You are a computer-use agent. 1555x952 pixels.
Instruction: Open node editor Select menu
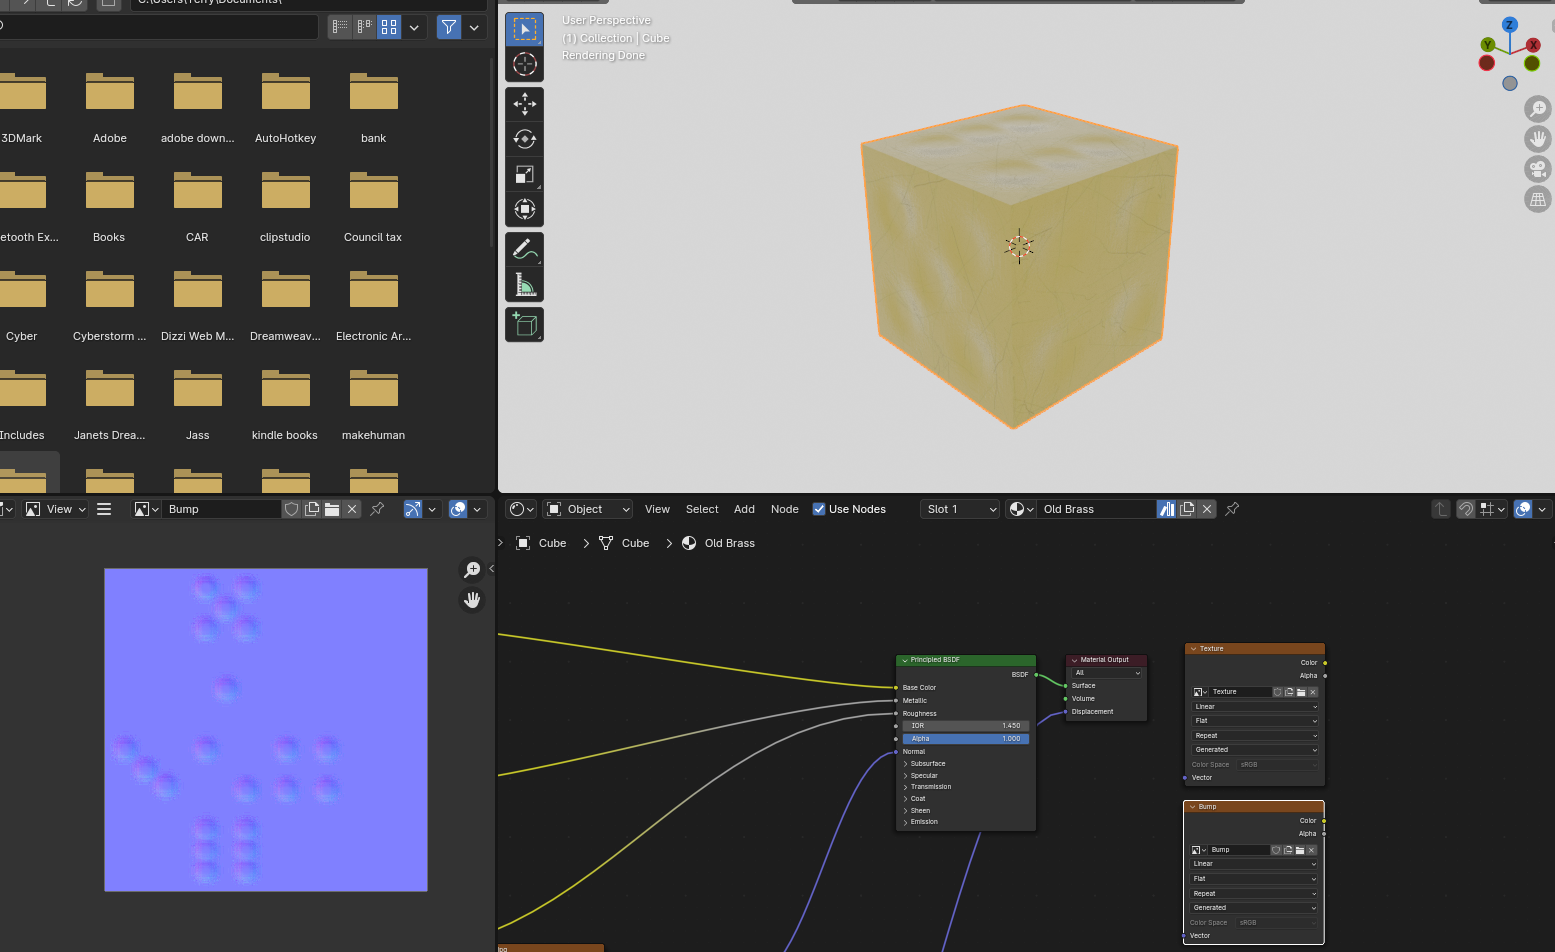point(702,509)
